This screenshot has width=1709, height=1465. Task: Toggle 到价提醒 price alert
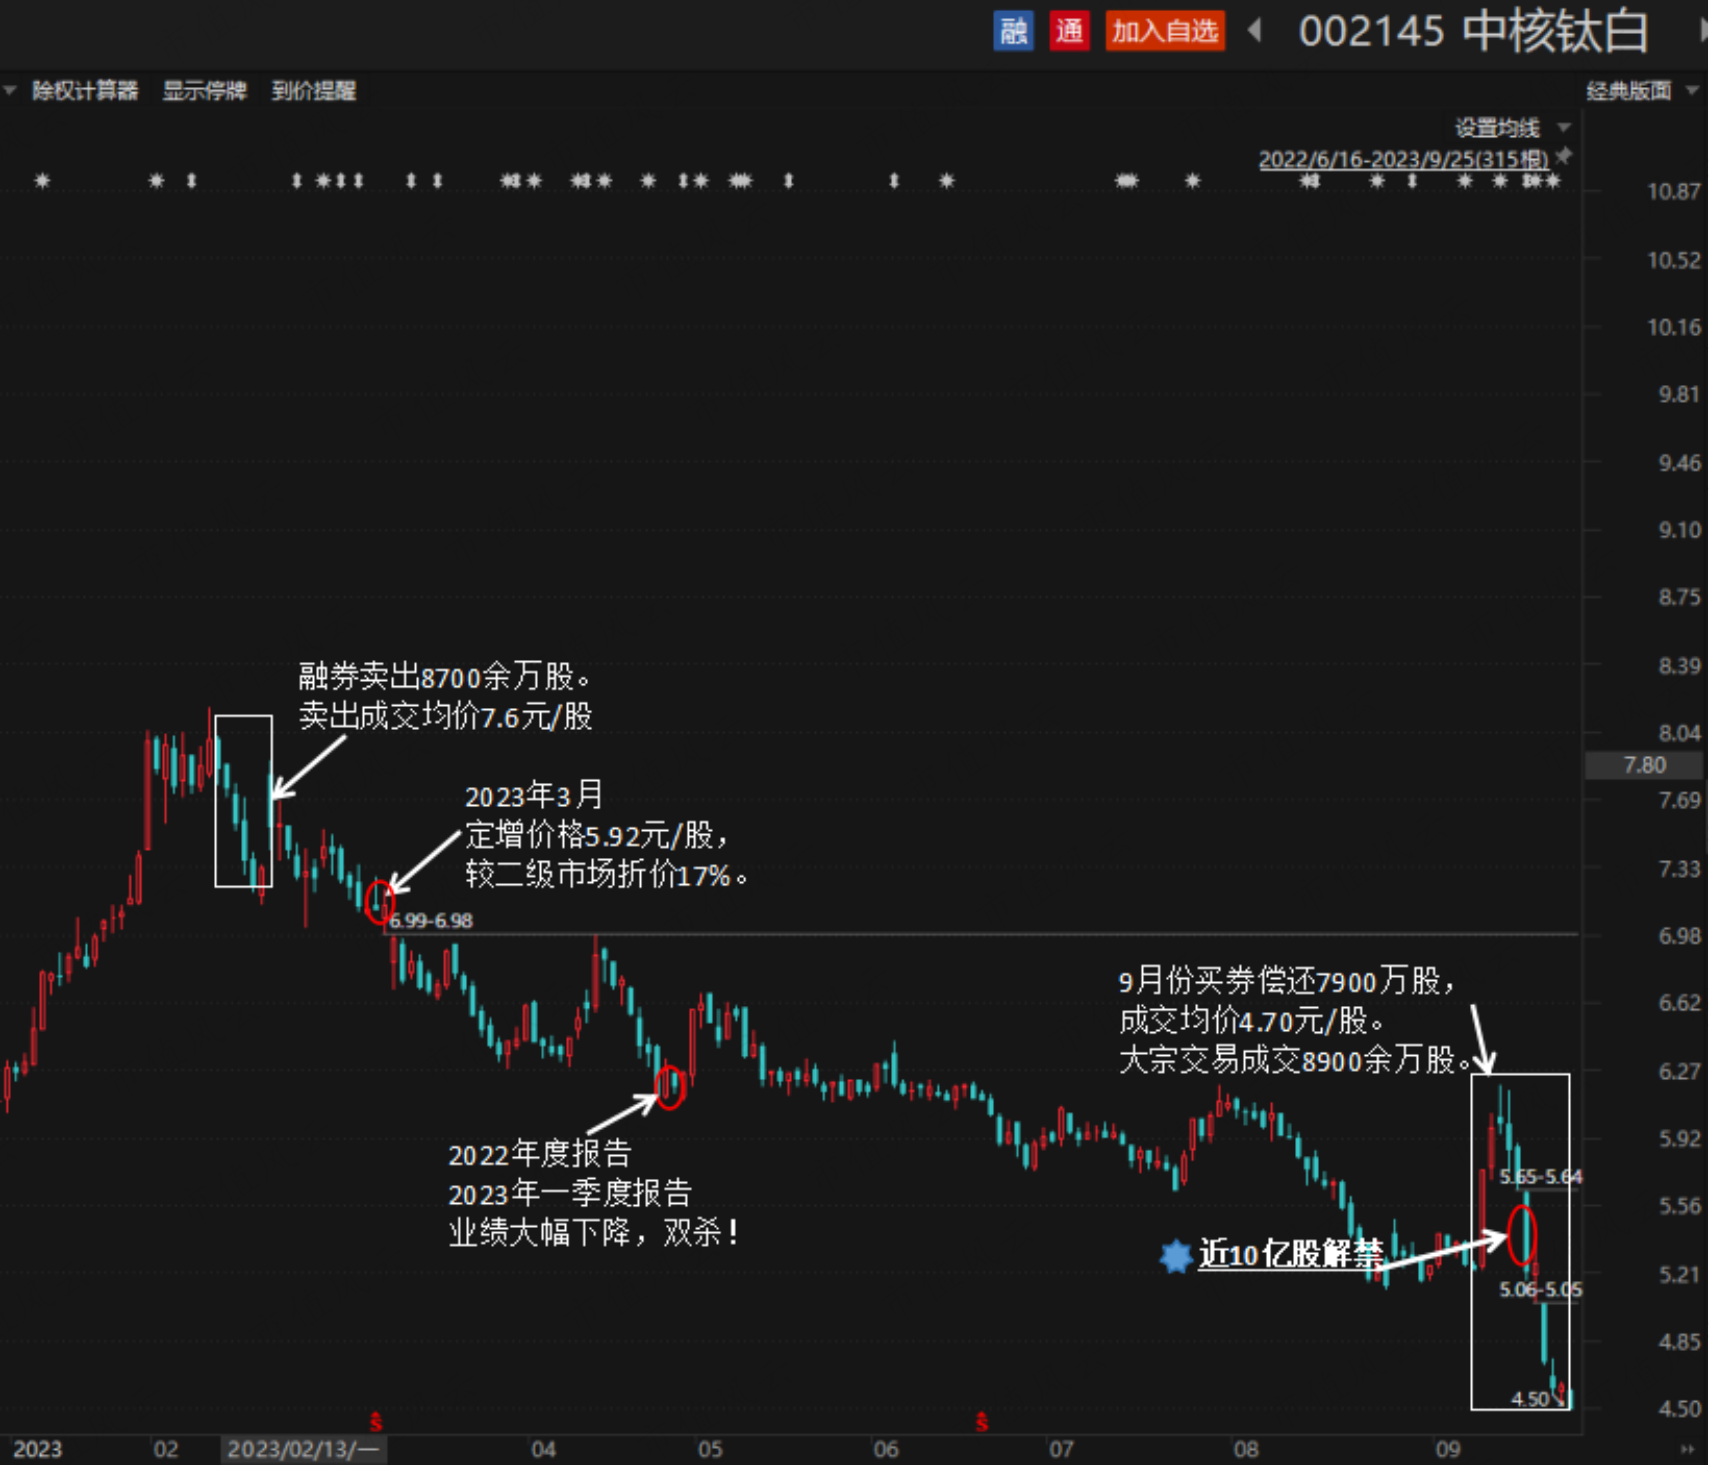tap(313, 91)
